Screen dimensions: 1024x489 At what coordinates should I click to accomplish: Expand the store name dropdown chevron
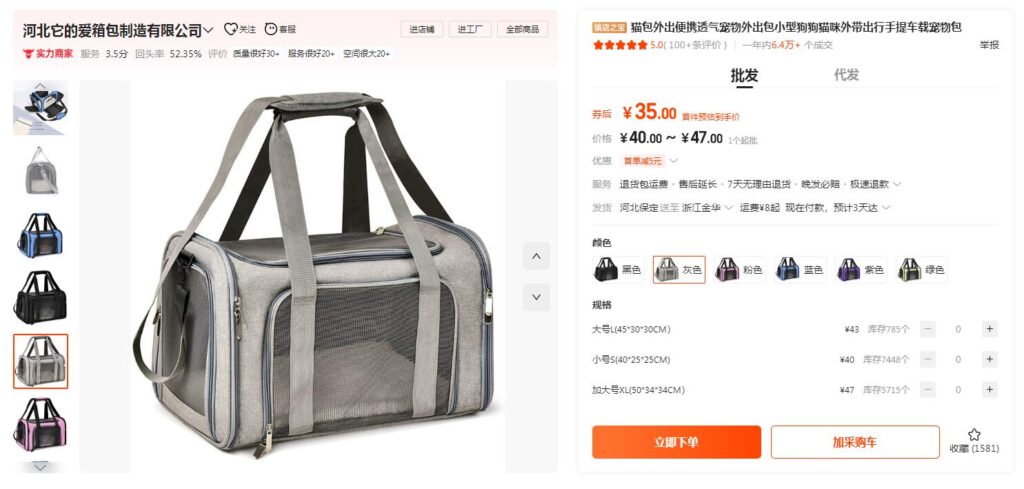point(208,30)
